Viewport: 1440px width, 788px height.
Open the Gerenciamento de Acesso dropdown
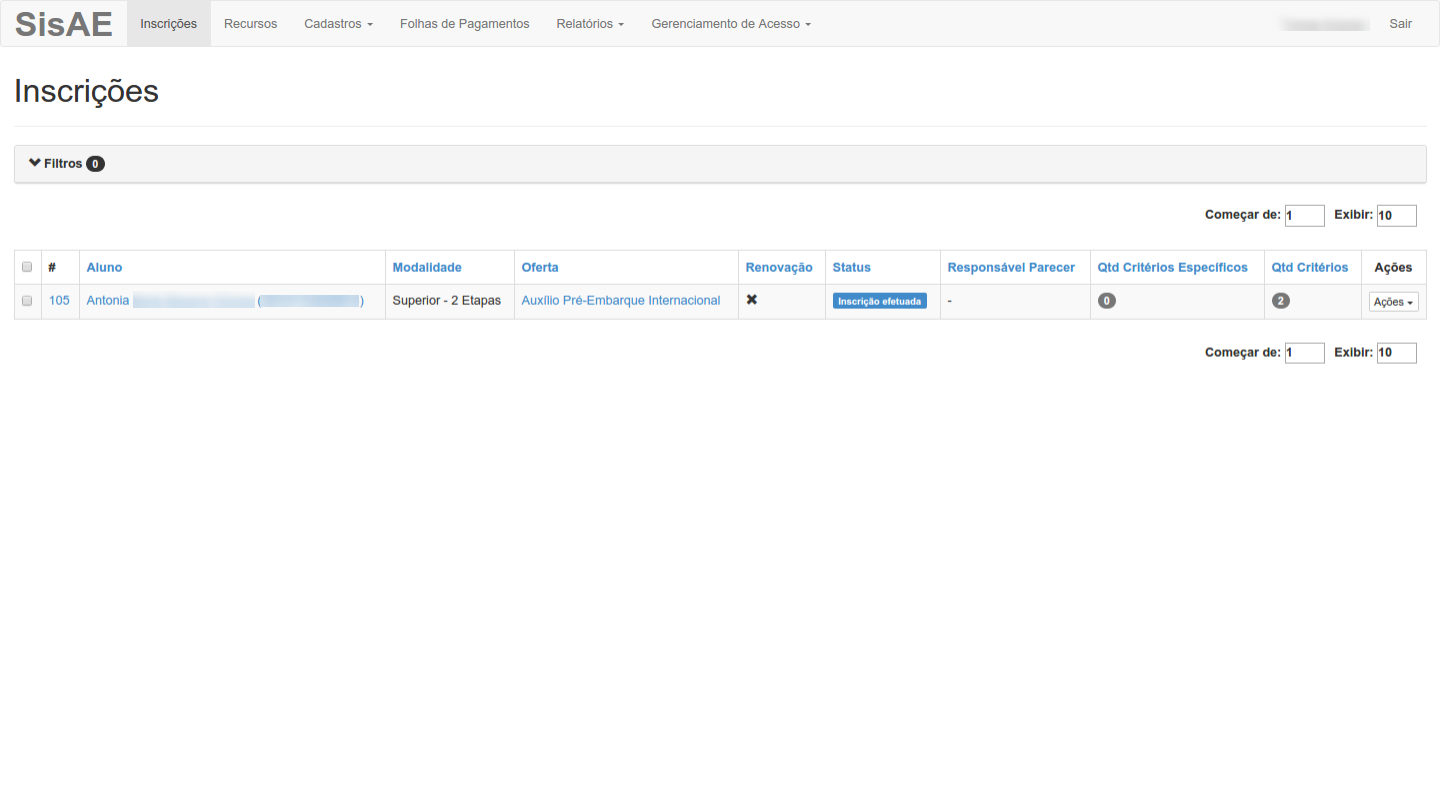tap(731, 24)
